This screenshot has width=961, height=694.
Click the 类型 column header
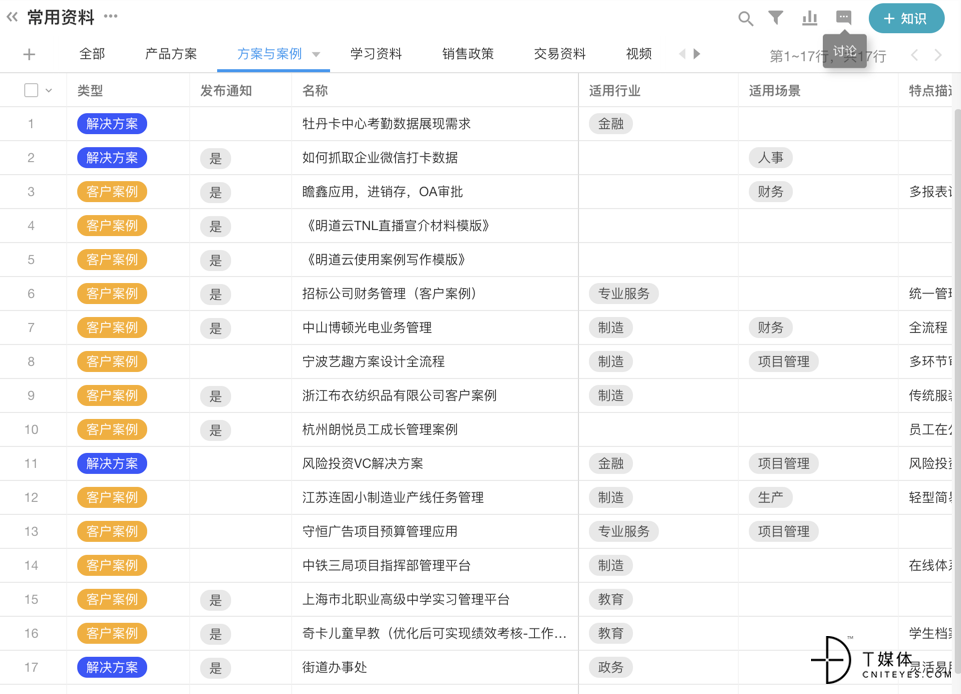click(x=90, y=91)
